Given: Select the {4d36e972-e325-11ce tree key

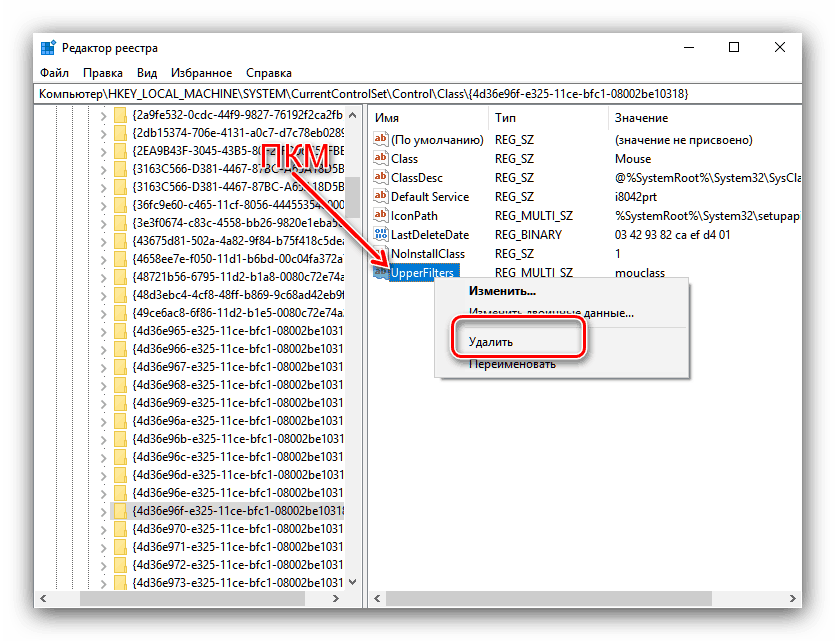Looking at the screenshot, I should pos(238,565).
